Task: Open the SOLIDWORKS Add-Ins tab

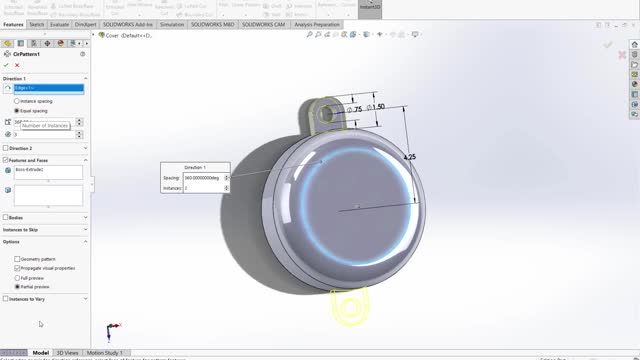Action: click(127, 24)
